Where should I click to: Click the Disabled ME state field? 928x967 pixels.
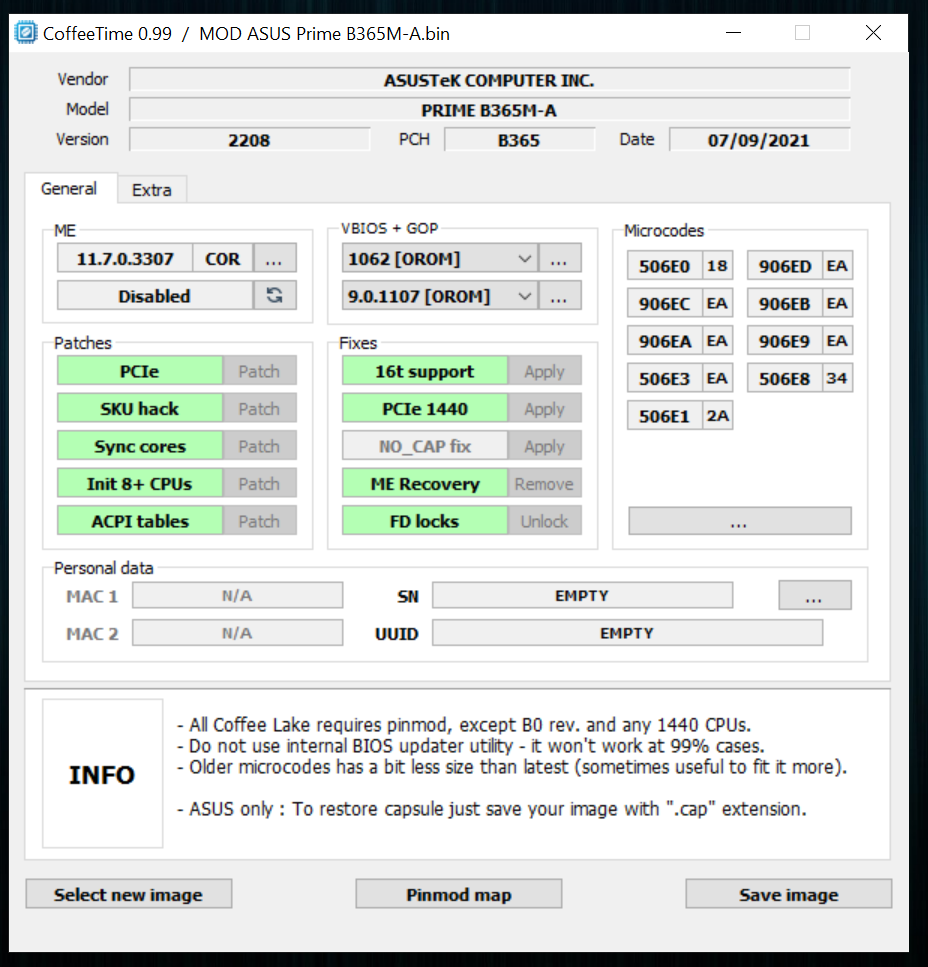point(155,295)
